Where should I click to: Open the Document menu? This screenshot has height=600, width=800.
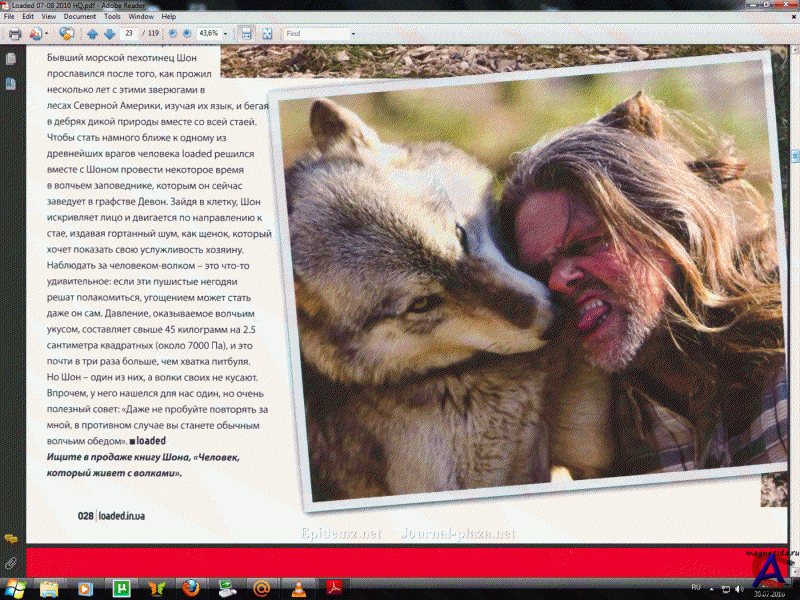(80, 17)
